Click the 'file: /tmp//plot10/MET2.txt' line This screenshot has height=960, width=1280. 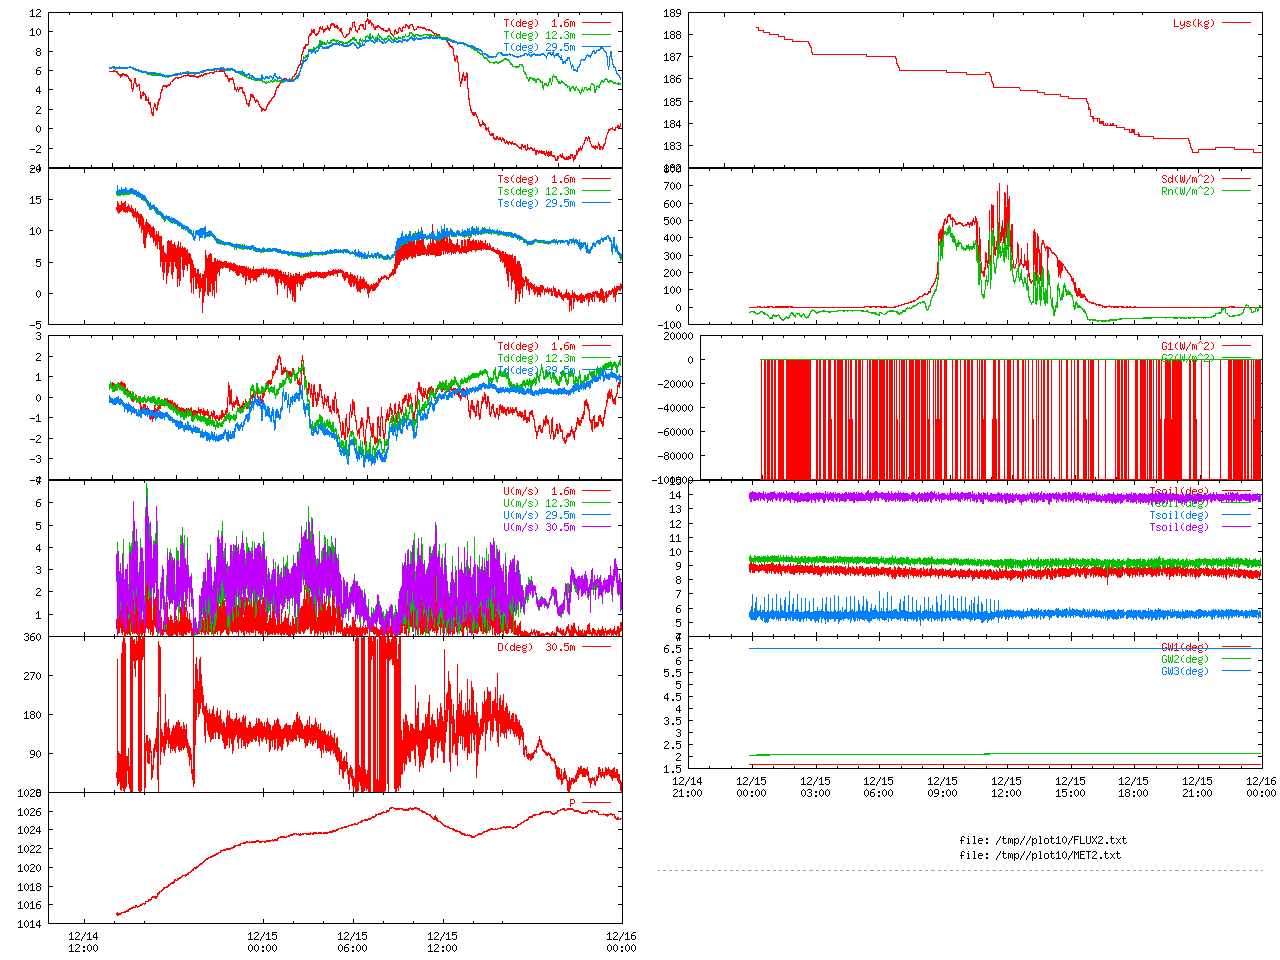click(x=1040, y=855)
